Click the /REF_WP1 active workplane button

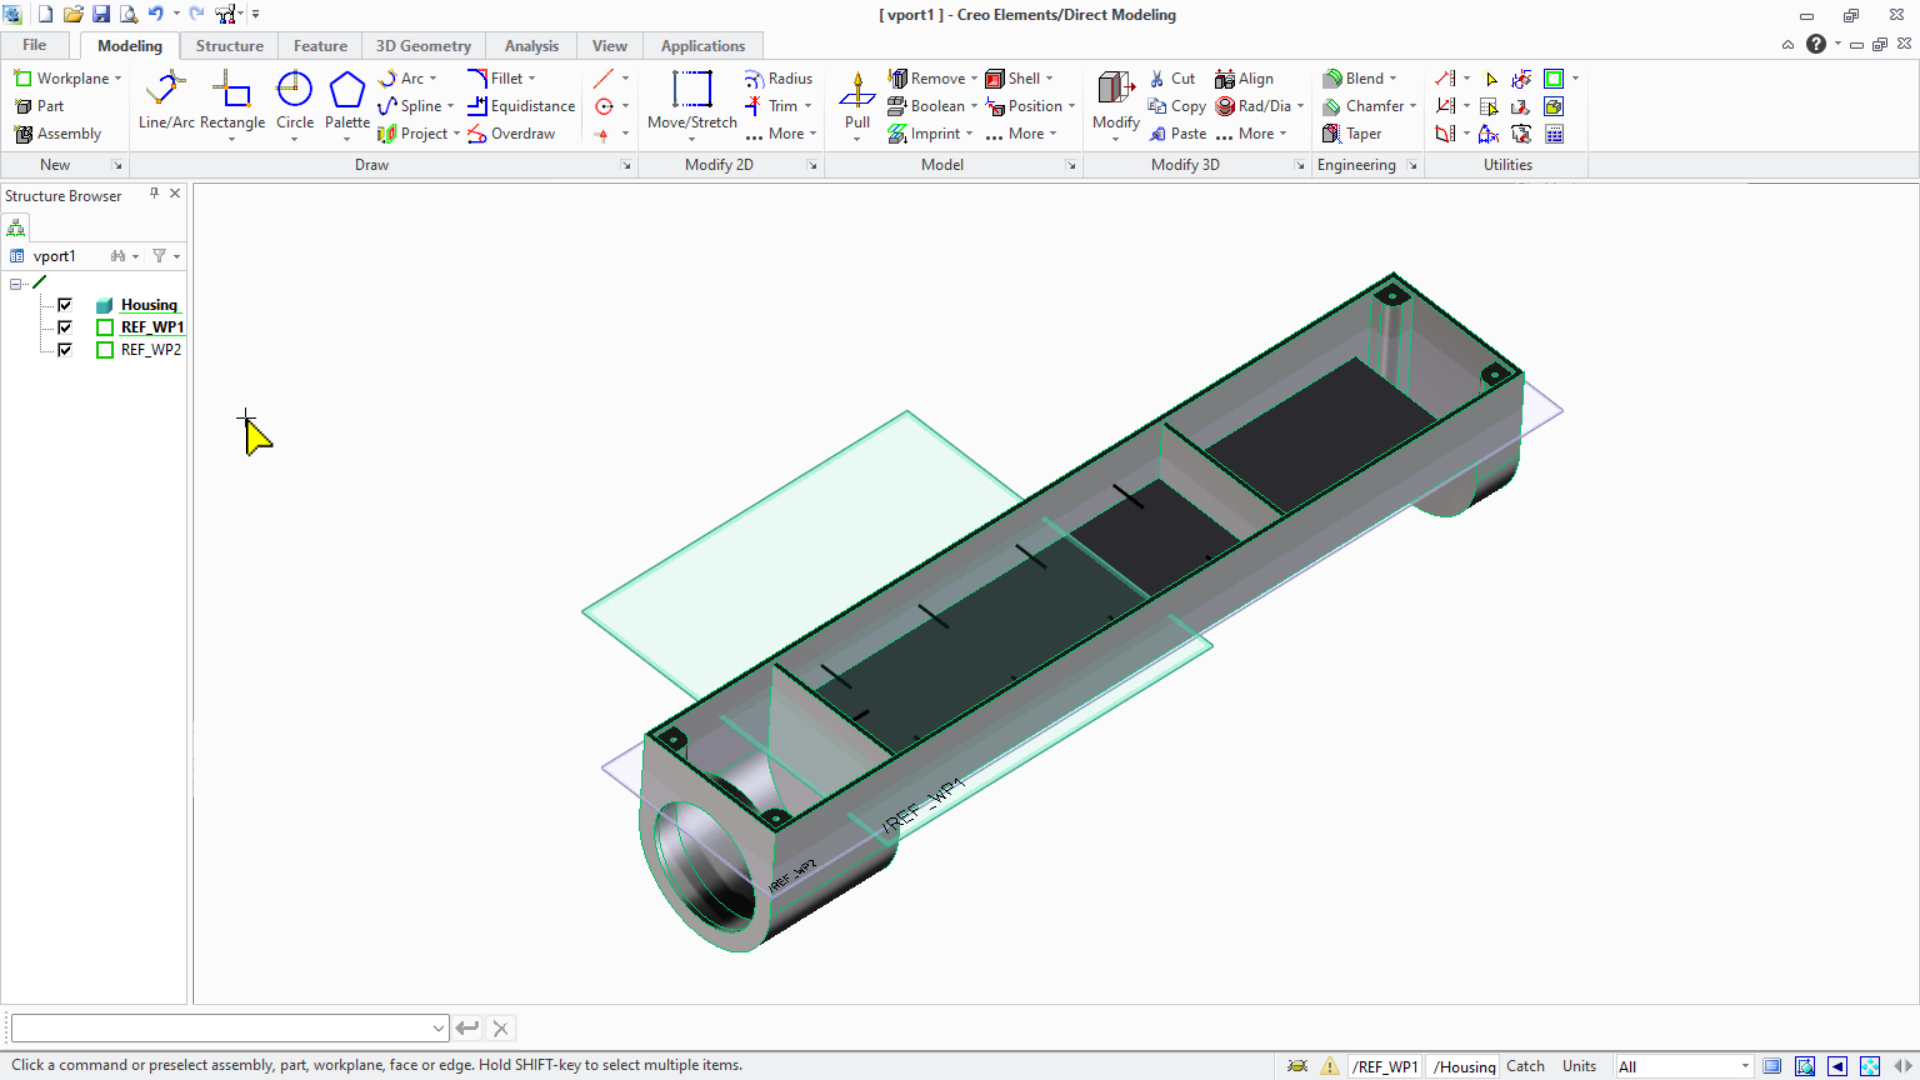tap(1385, 1066)
